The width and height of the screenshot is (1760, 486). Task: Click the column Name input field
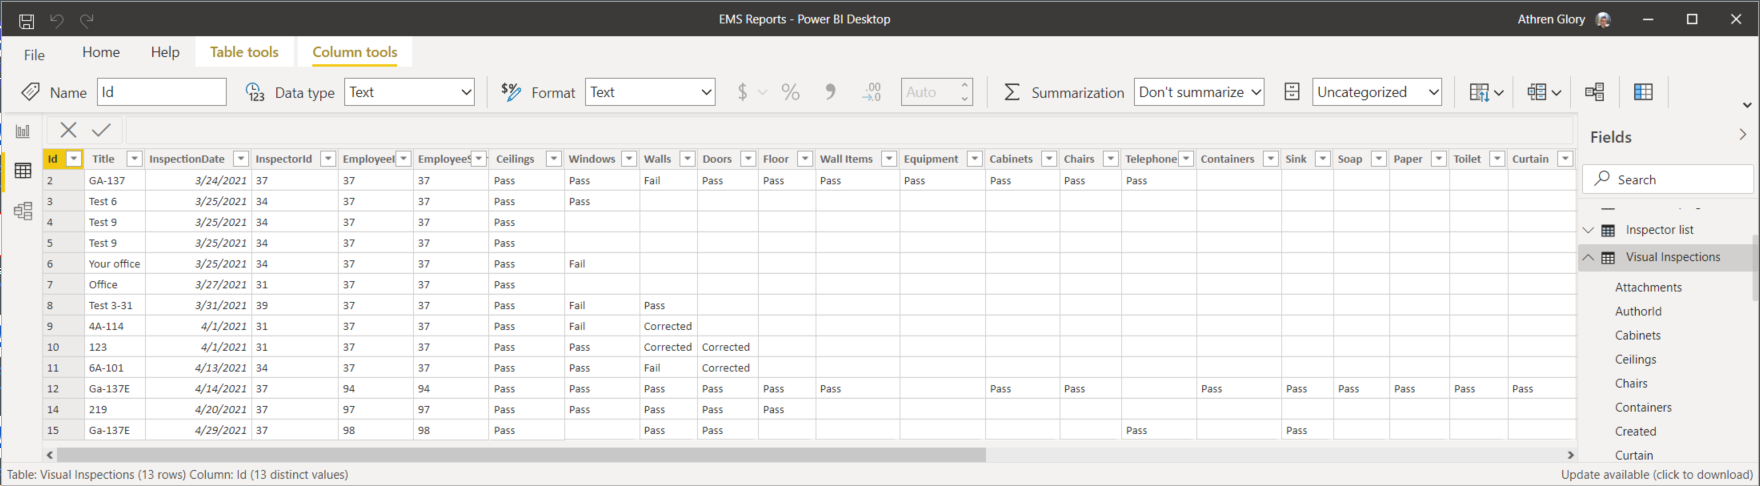point(161,92)
